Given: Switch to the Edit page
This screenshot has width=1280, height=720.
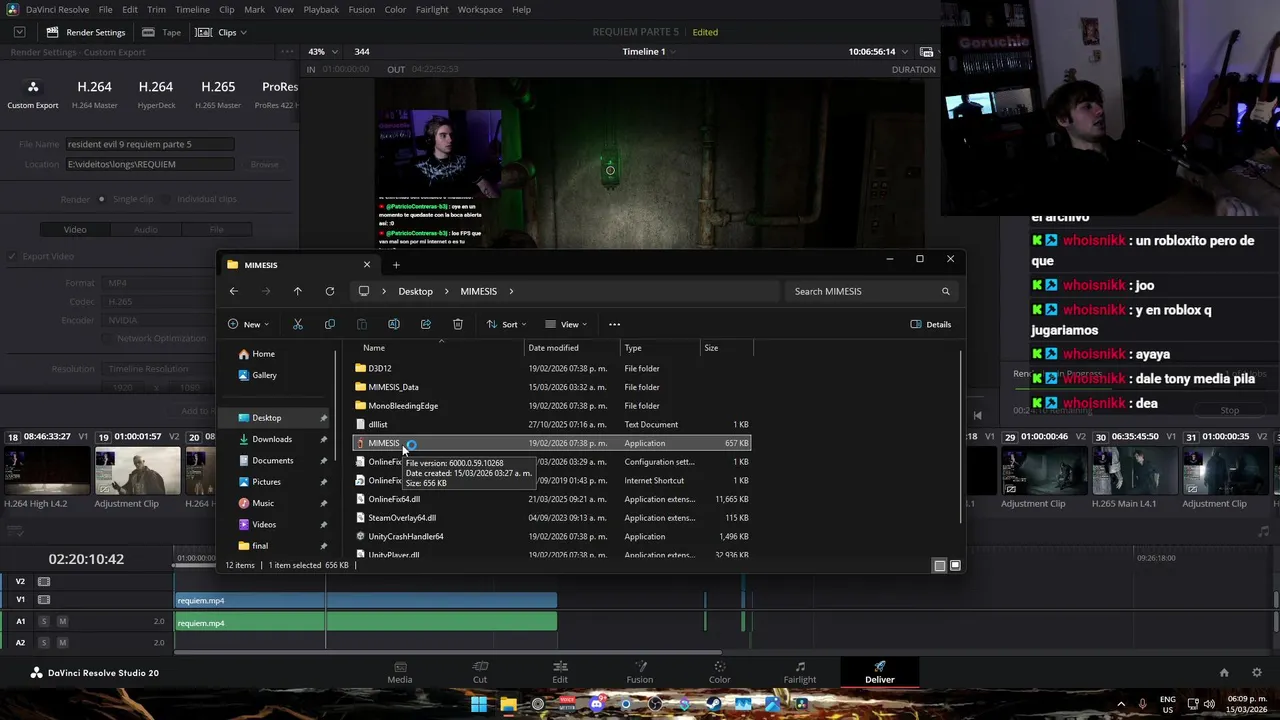Looking at the screenshot, I should pos(560,672).
